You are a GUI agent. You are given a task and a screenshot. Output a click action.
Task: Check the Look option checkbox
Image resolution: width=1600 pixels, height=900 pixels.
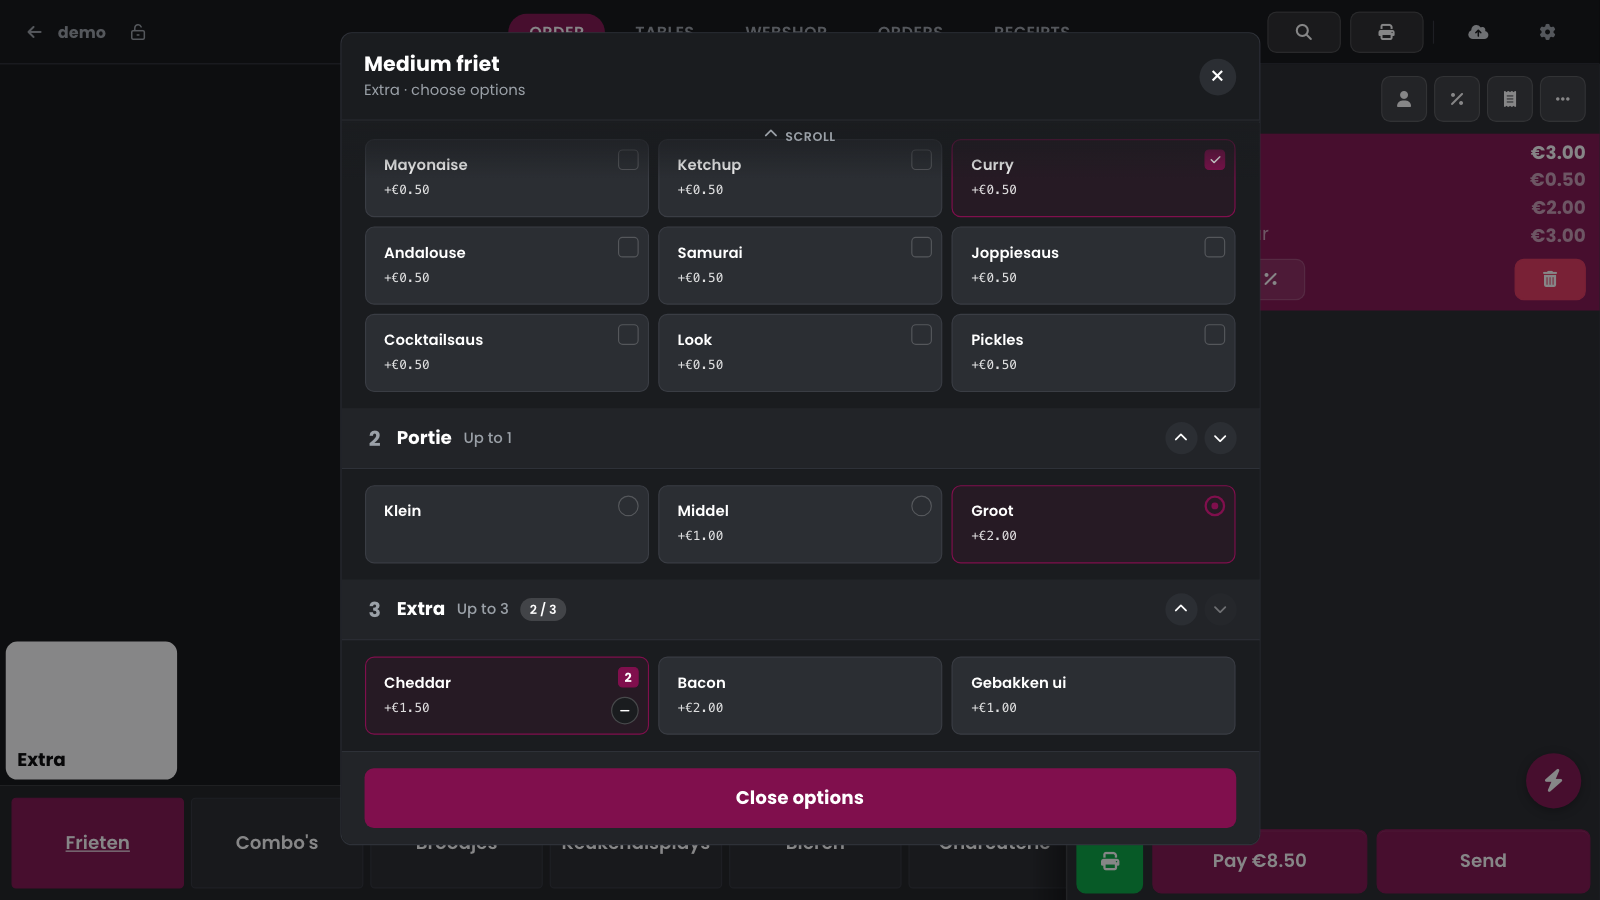[921, 334]
